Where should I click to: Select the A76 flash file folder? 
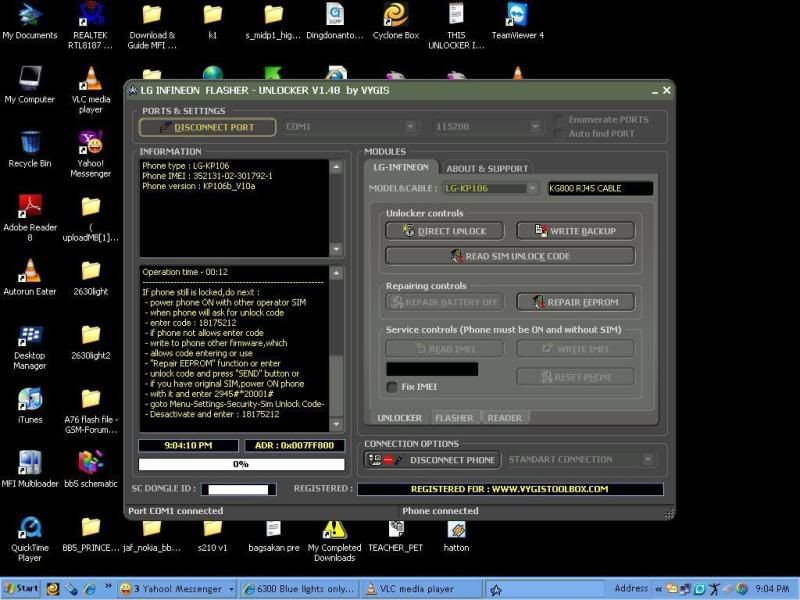click(x=90, y=411)
